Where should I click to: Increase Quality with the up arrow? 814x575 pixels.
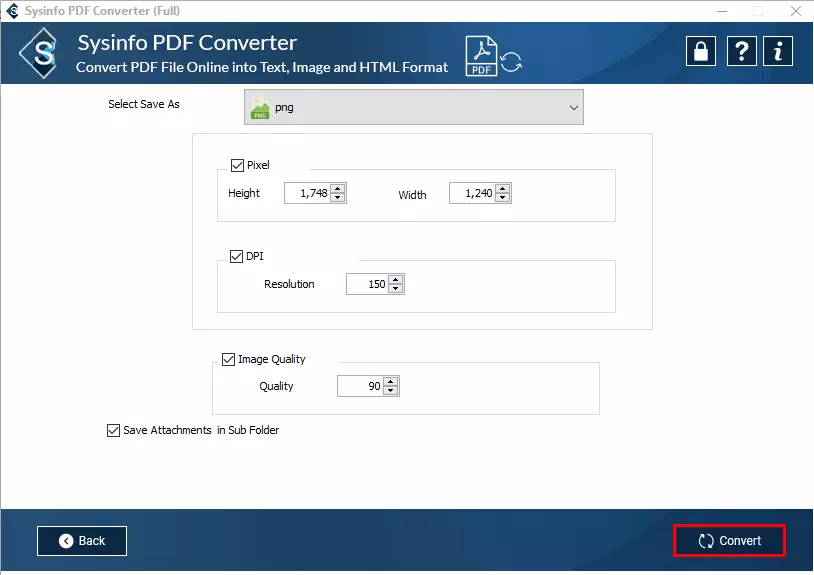click(390, 381)
